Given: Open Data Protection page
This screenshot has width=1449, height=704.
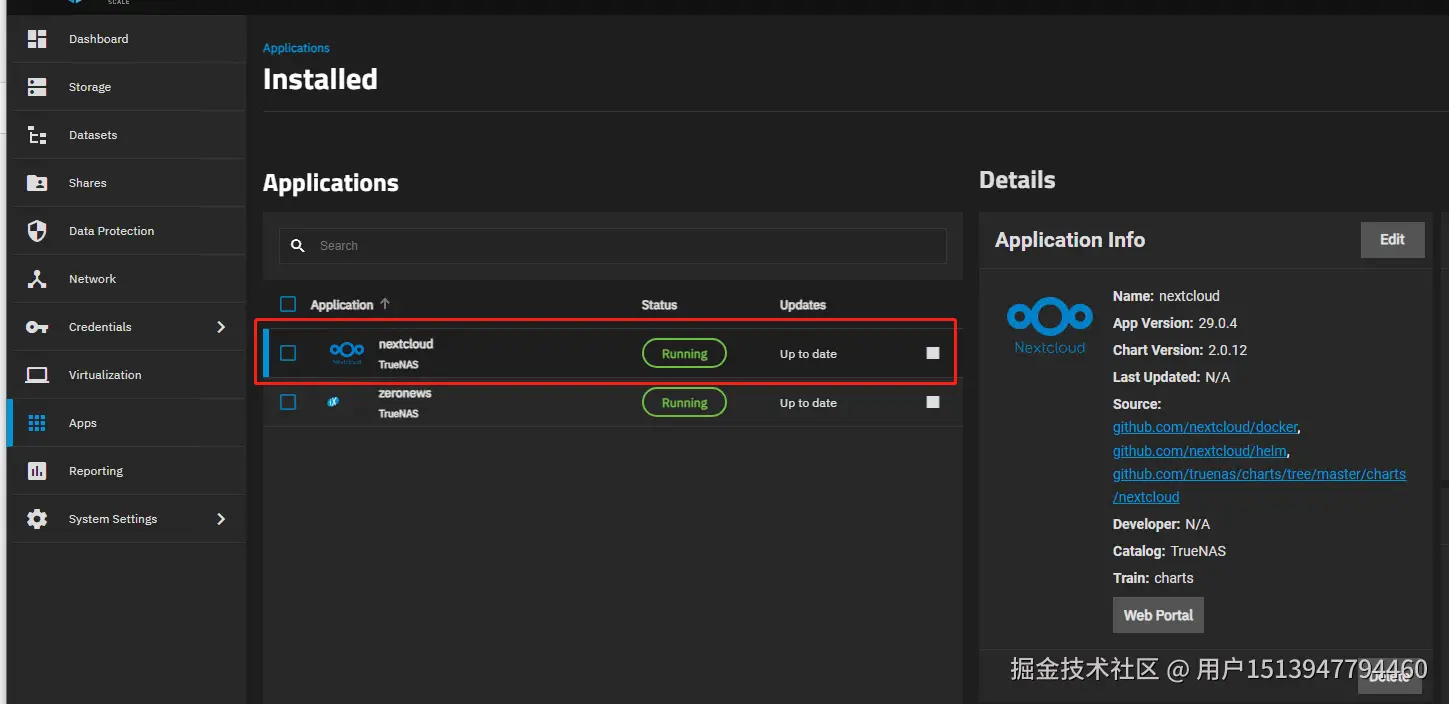Looking at the screenshot, I should pyautogui.click(x=126, y=231).
